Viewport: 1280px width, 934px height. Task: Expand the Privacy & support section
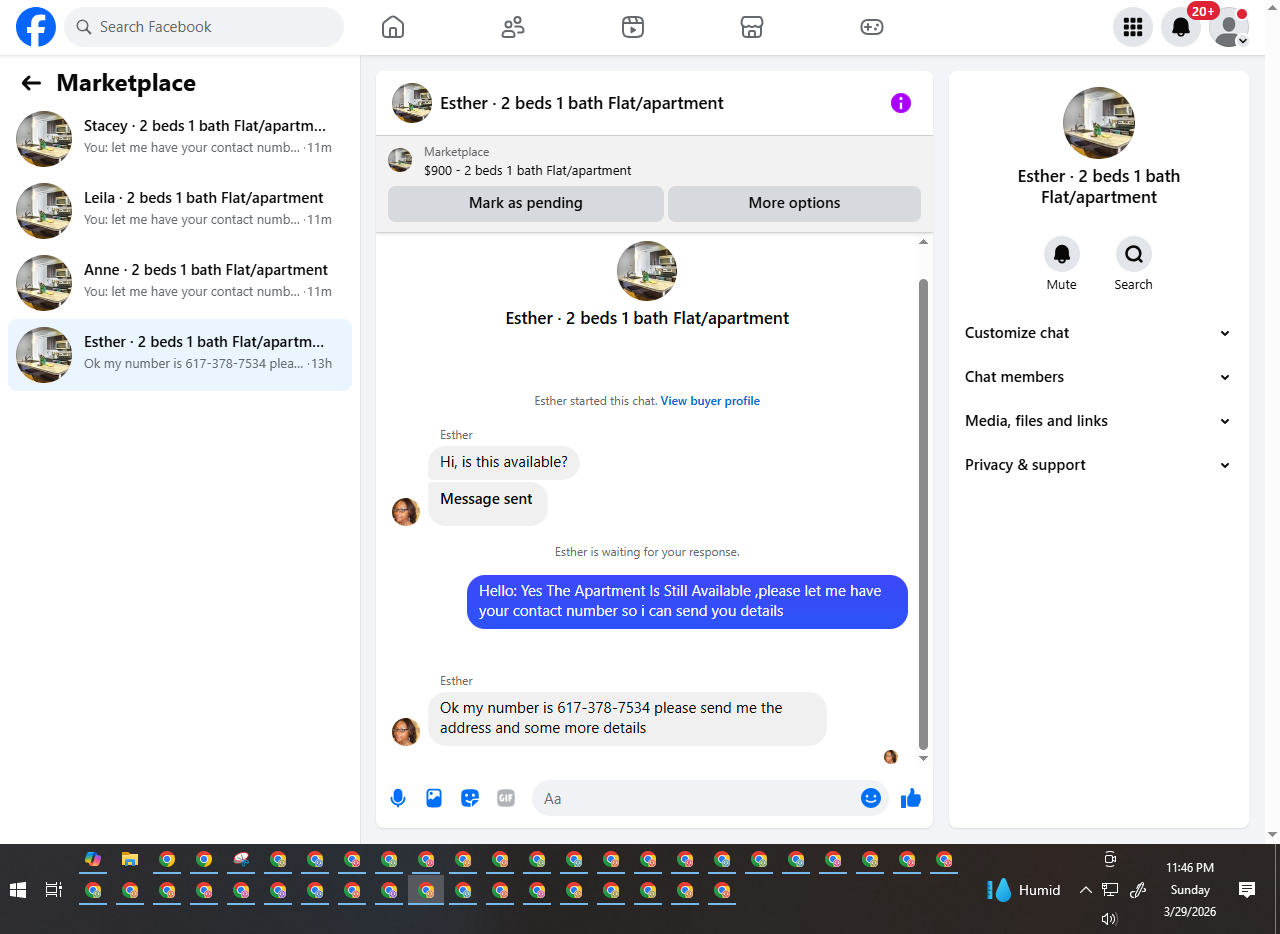tap(1098, 465)
